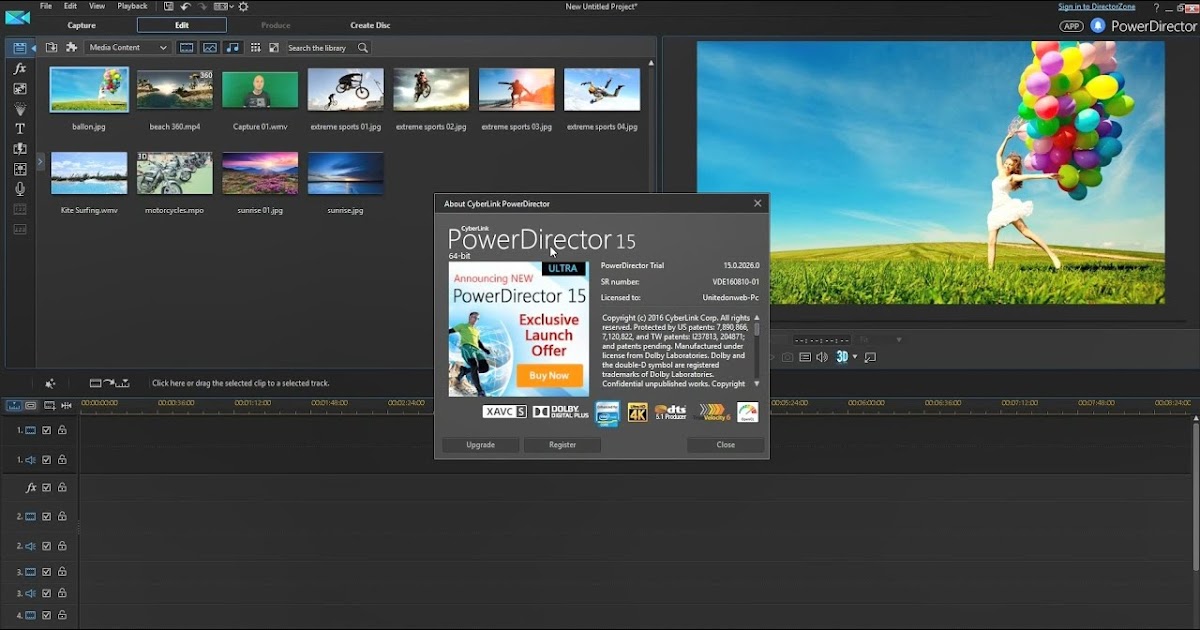Select the motorcycles.mpo thumbnail
Screen dimensions: 1200x630
[174, 172]
